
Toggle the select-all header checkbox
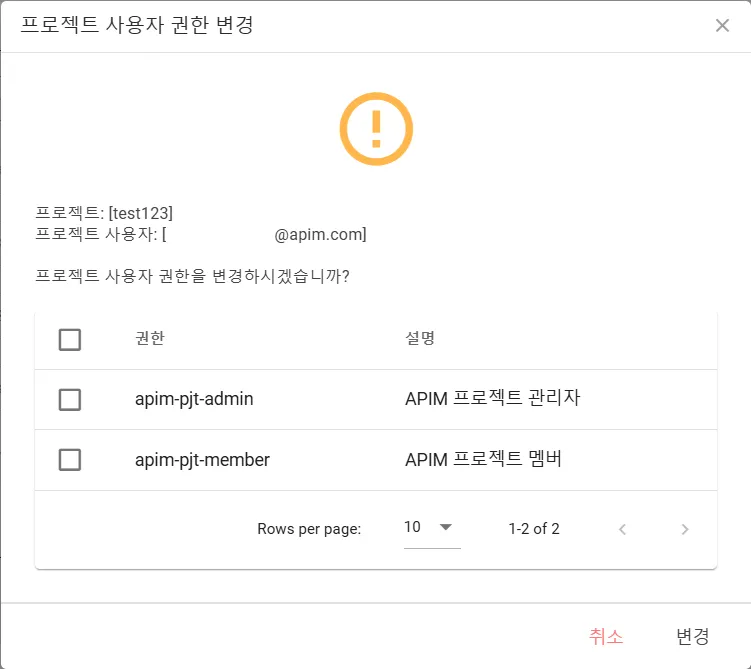pyautogui.click(x=70, y=340)
